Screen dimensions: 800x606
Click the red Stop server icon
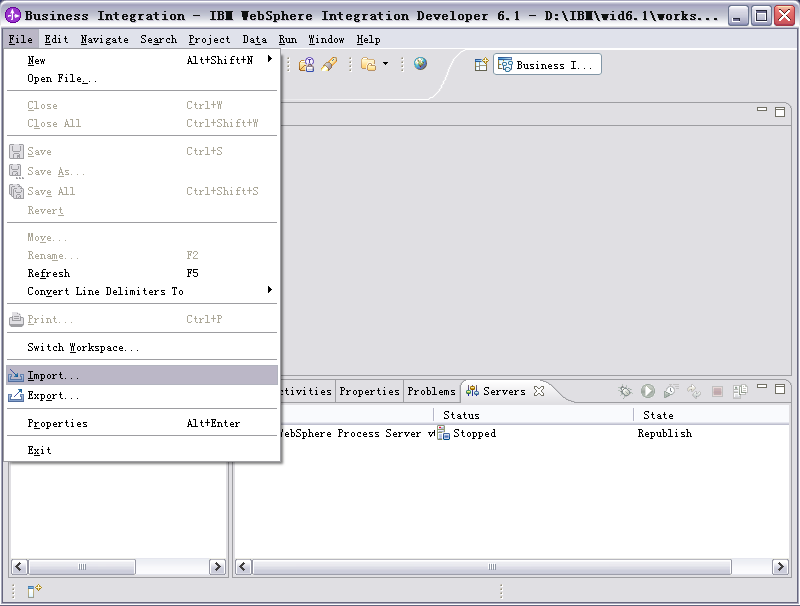tap(717, 391)
